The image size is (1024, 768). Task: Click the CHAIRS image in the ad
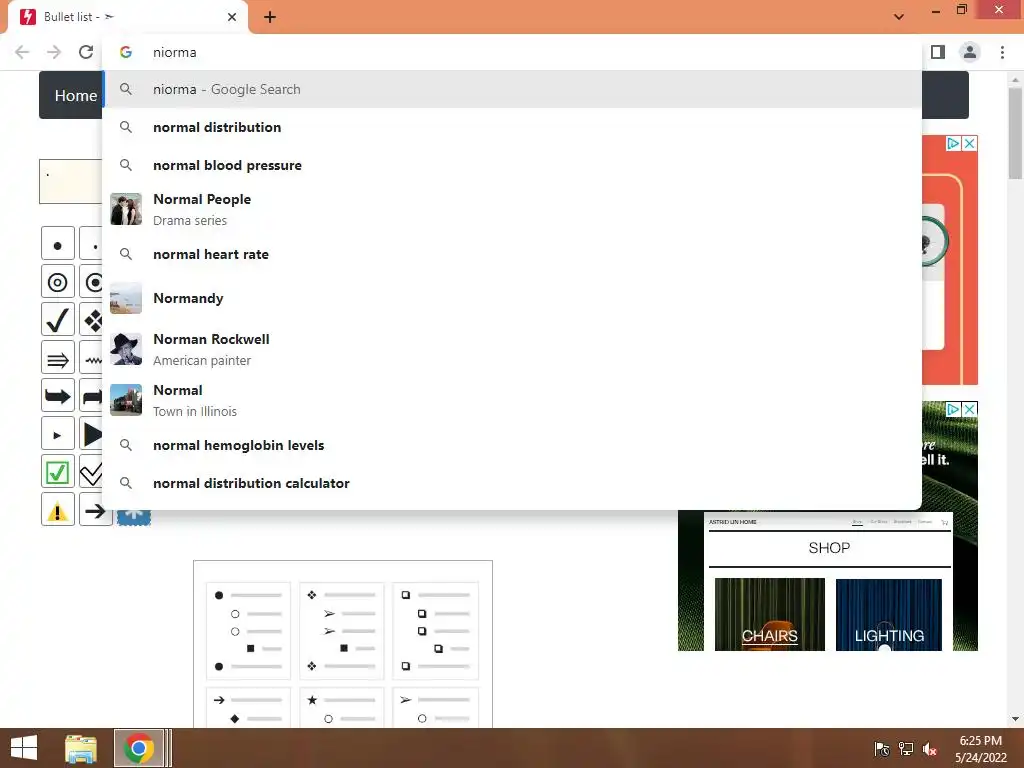770,614
